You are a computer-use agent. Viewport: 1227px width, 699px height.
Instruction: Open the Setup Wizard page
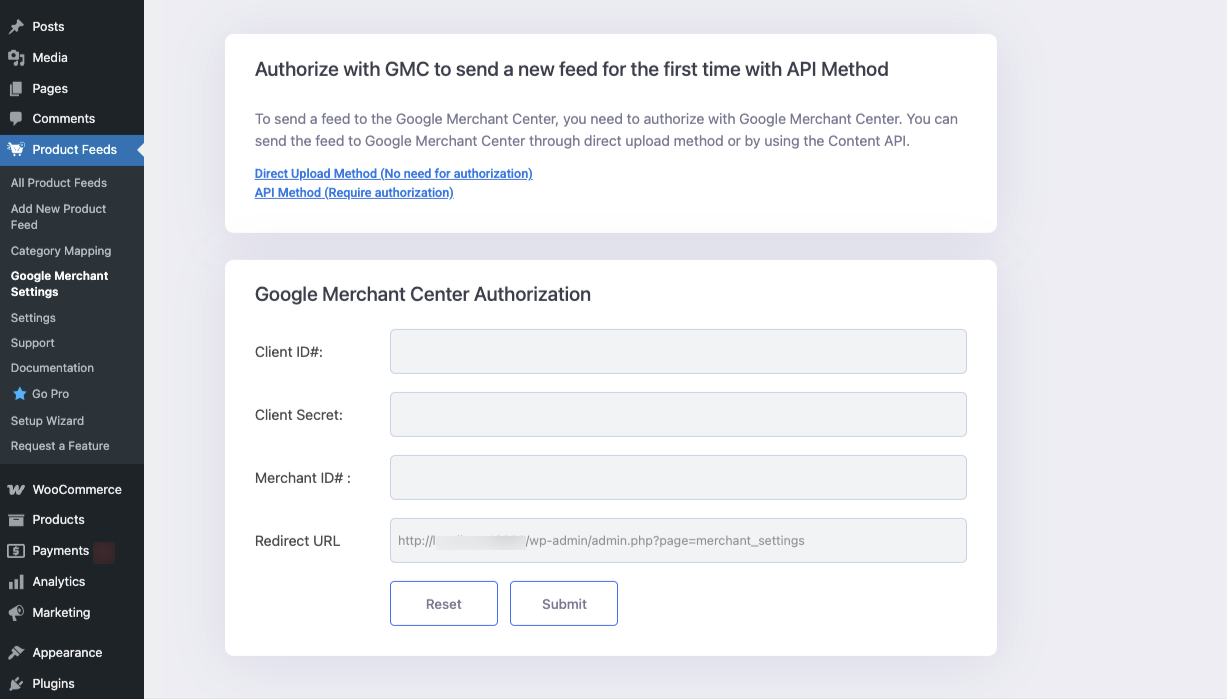[x=47, y=421]
